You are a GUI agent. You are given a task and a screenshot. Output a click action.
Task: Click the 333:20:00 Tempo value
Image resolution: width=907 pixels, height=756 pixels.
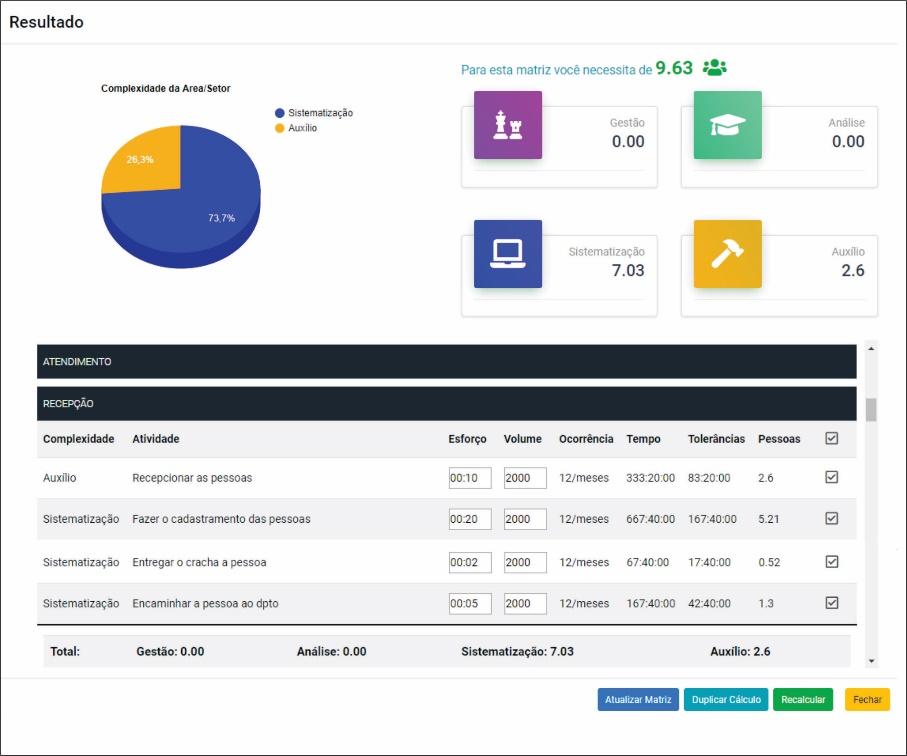(x=650, y=478)
